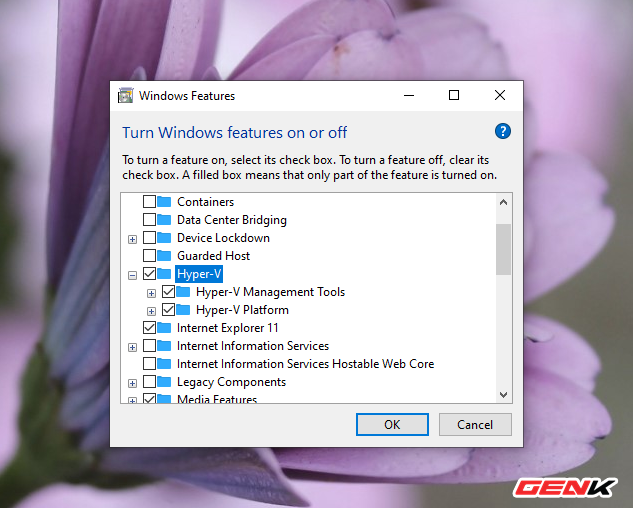Click the Guarded Host folder icon
The height and width of the screenshot is (508, 633).
click(x=164, y=255)
